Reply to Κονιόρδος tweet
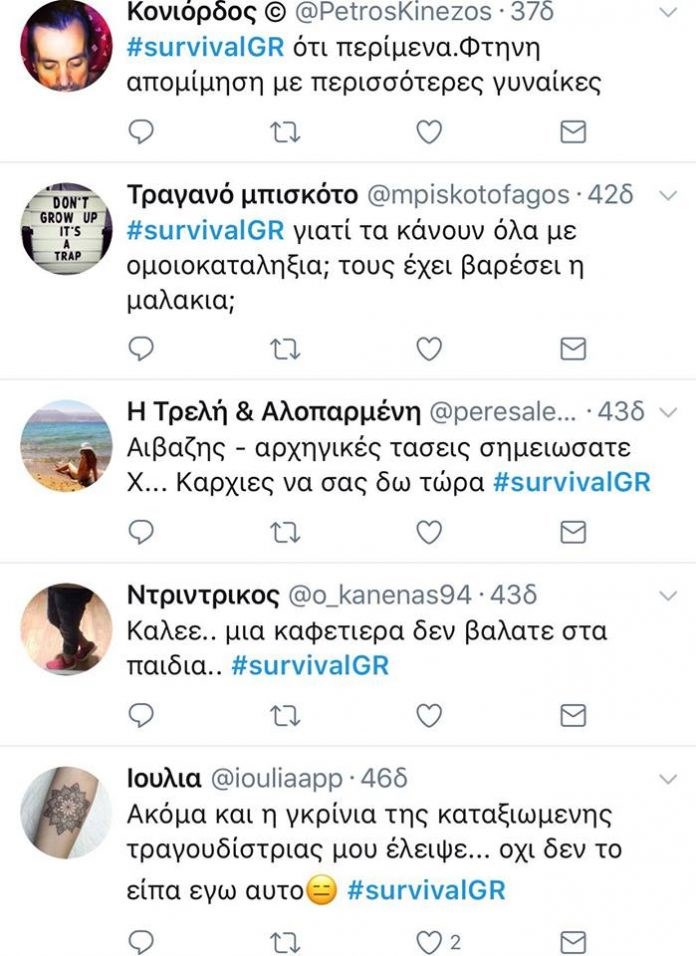 (141, 131)
